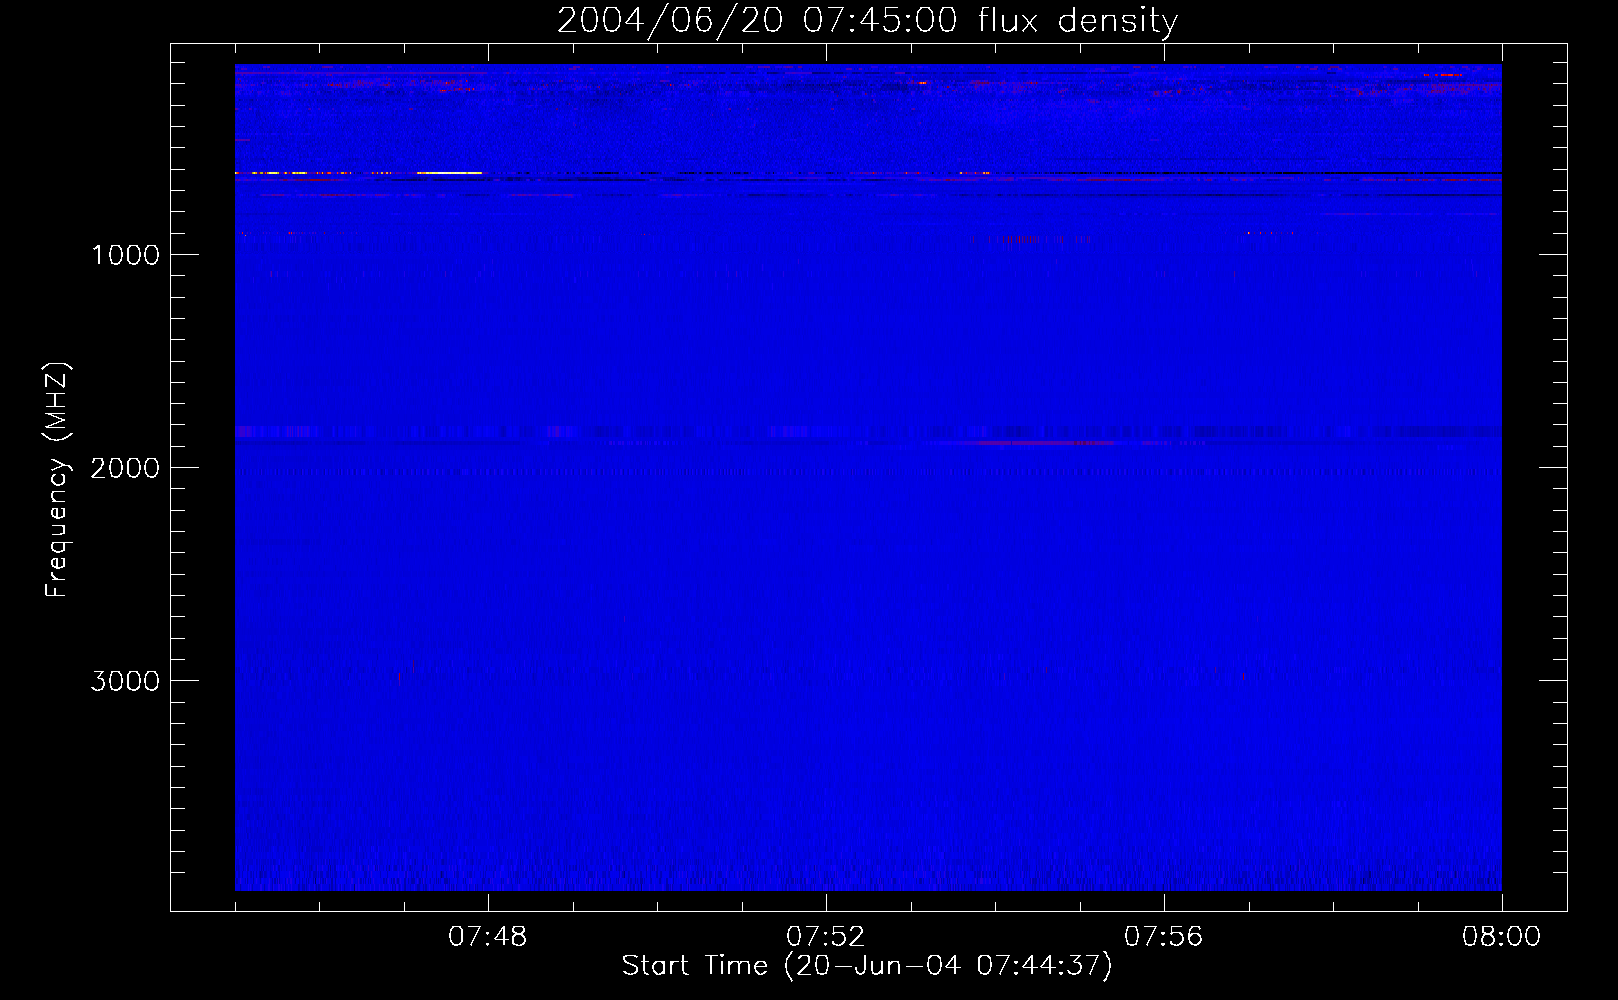Click the bright yellow emission streak in spectrogram
The width and height of the screenshot is (1618, 1000).
449,173
